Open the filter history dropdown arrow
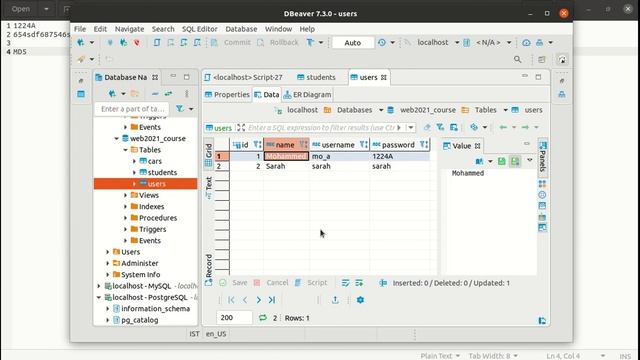 [x=411, y=128]
